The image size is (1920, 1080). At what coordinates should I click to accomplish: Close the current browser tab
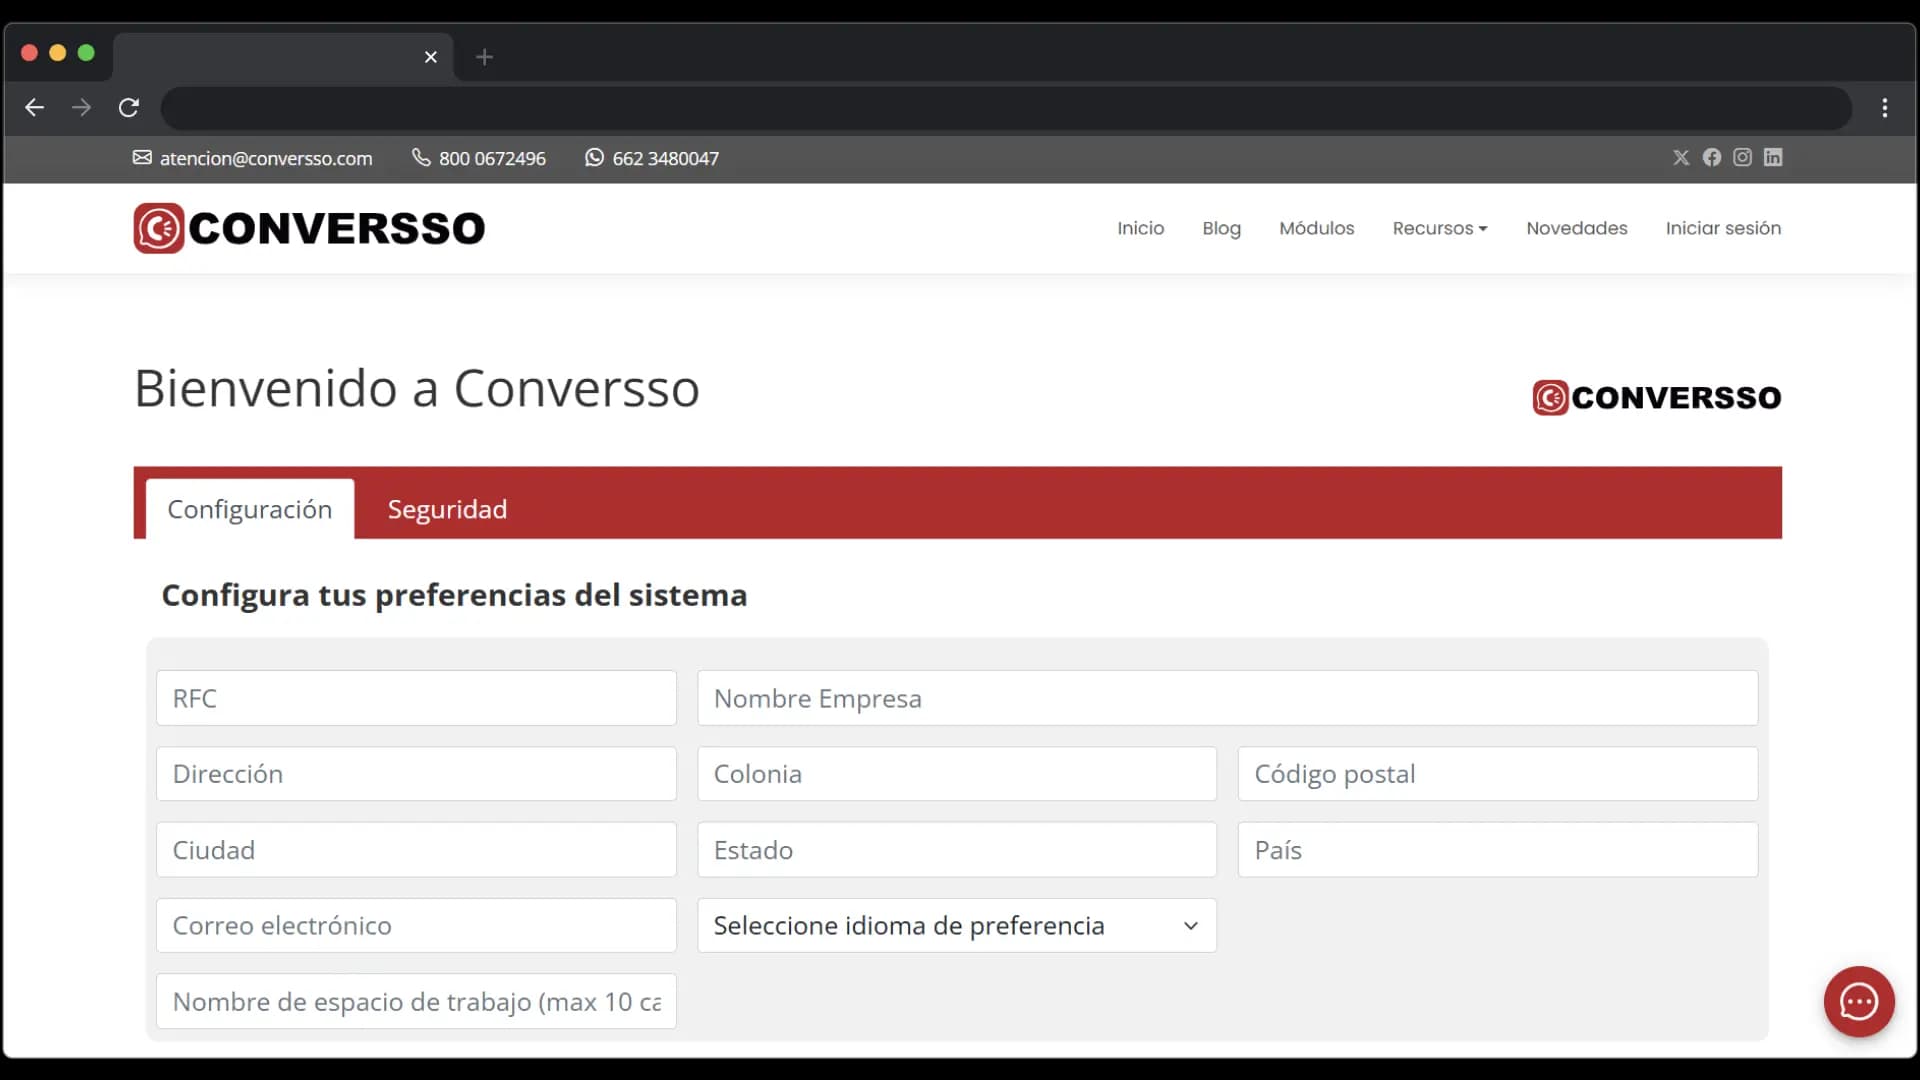tap(431, 57)
